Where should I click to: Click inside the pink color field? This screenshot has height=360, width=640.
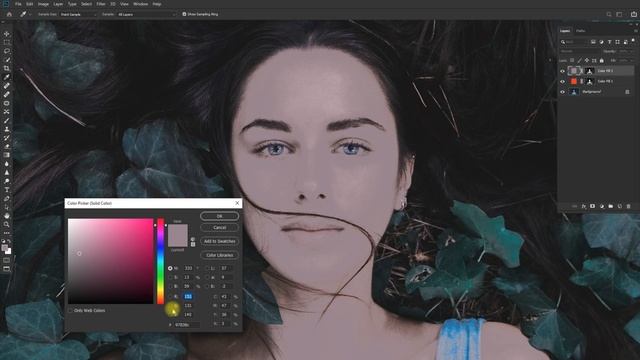point(110,261)
